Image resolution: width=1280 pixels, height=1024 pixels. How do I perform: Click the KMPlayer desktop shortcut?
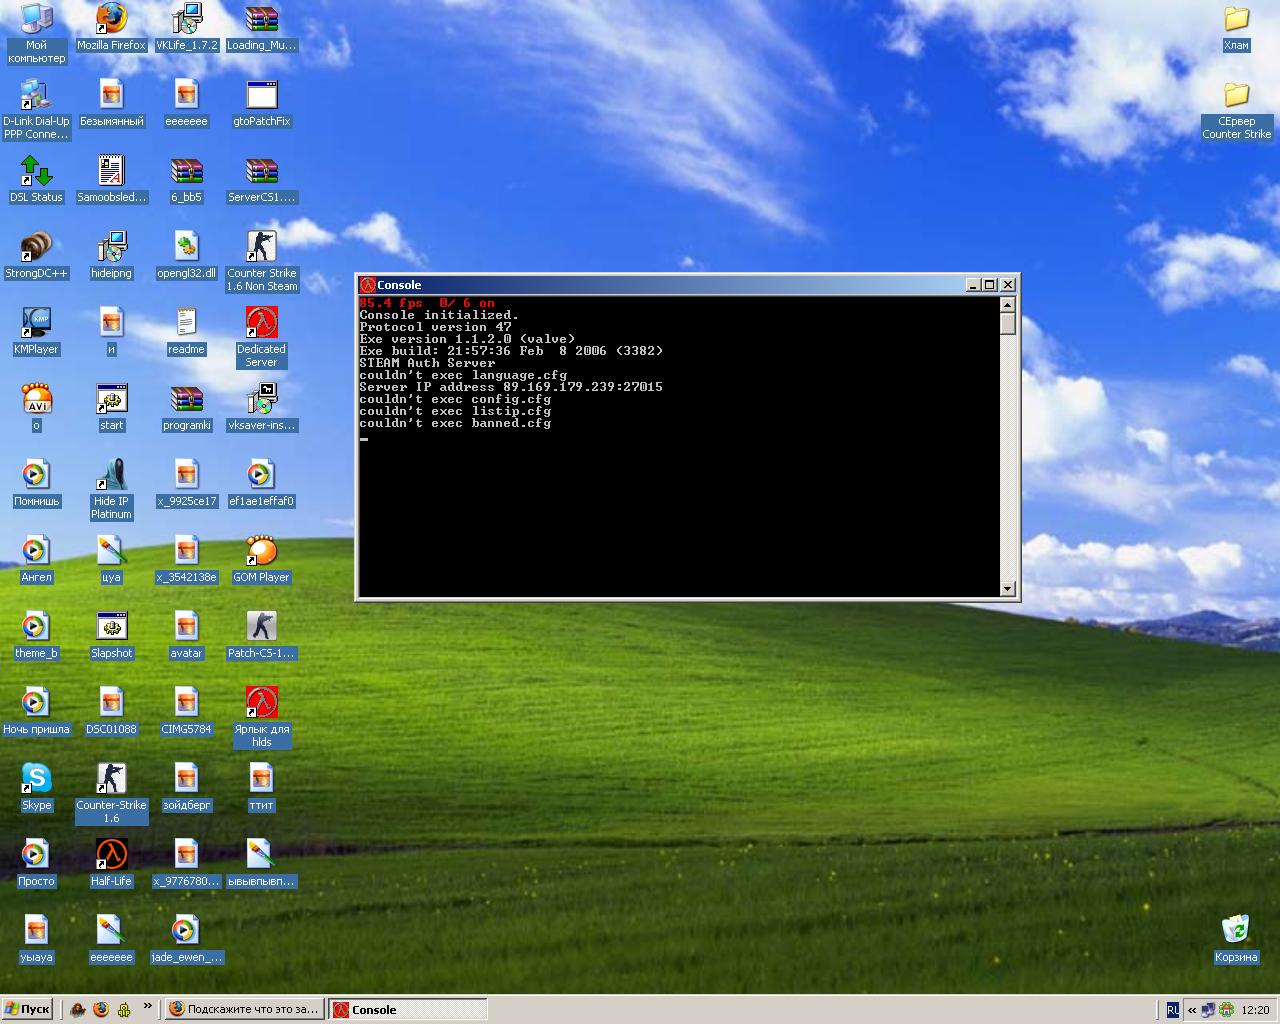(36, 331)
